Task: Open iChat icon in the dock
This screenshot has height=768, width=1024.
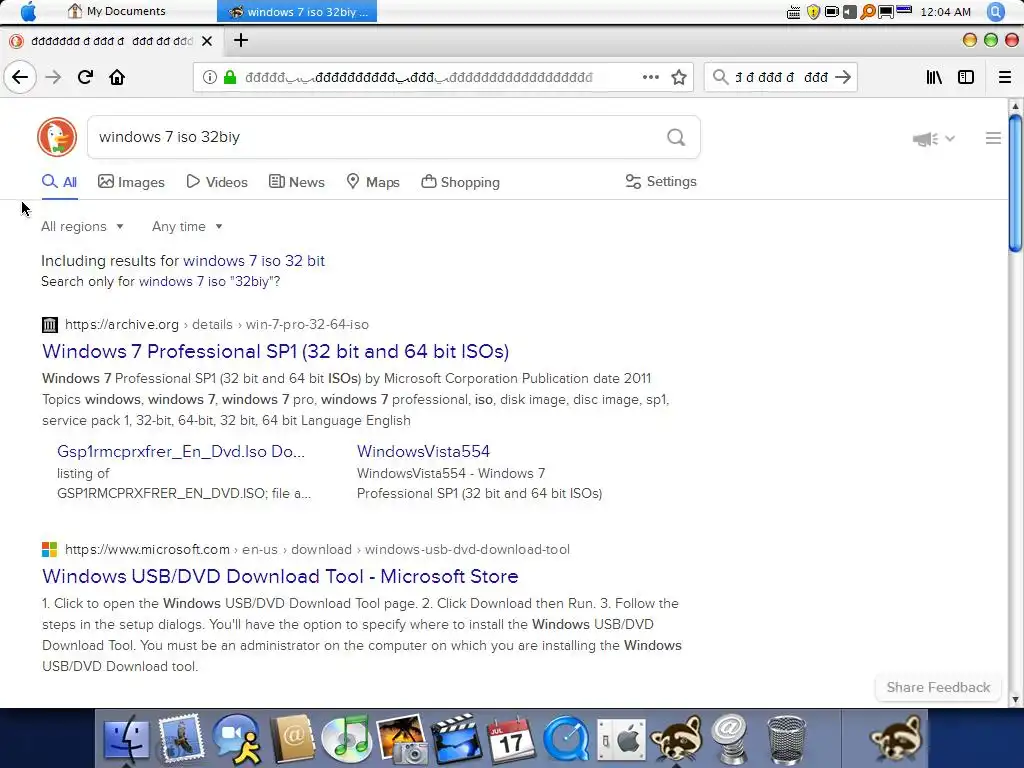Action: coord(236,739)
